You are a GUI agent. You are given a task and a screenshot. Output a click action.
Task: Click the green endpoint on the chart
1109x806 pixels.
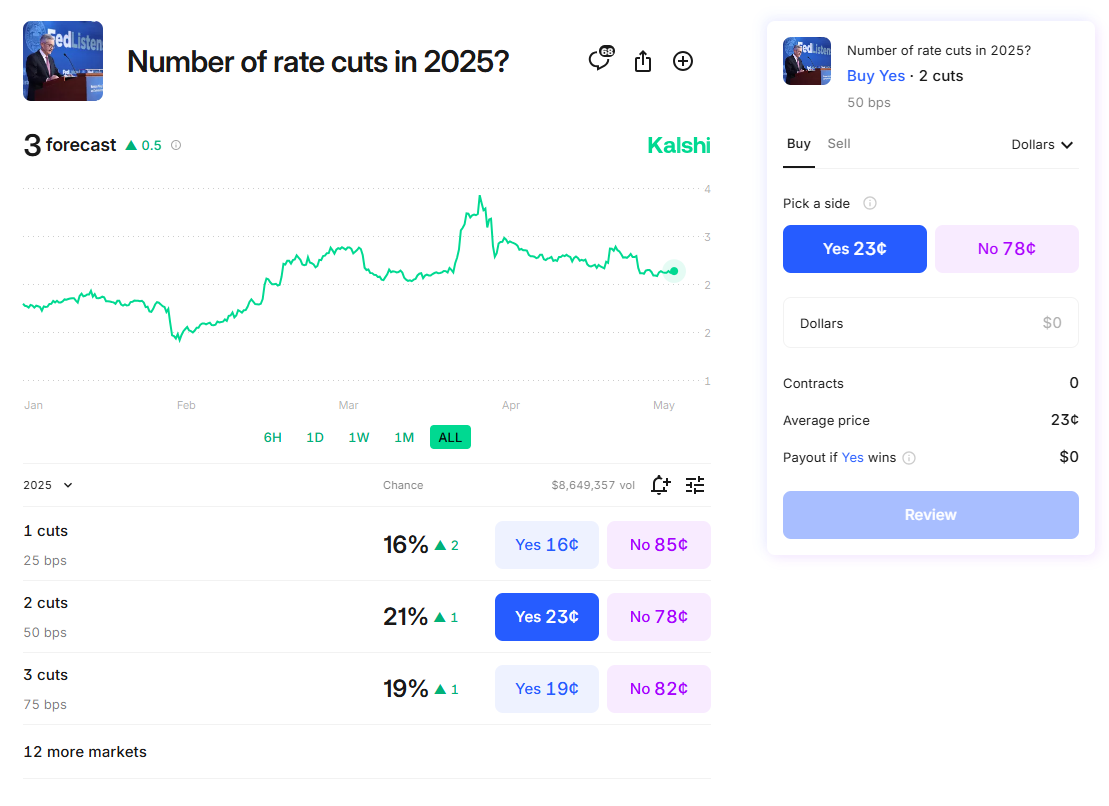[674, 271]
